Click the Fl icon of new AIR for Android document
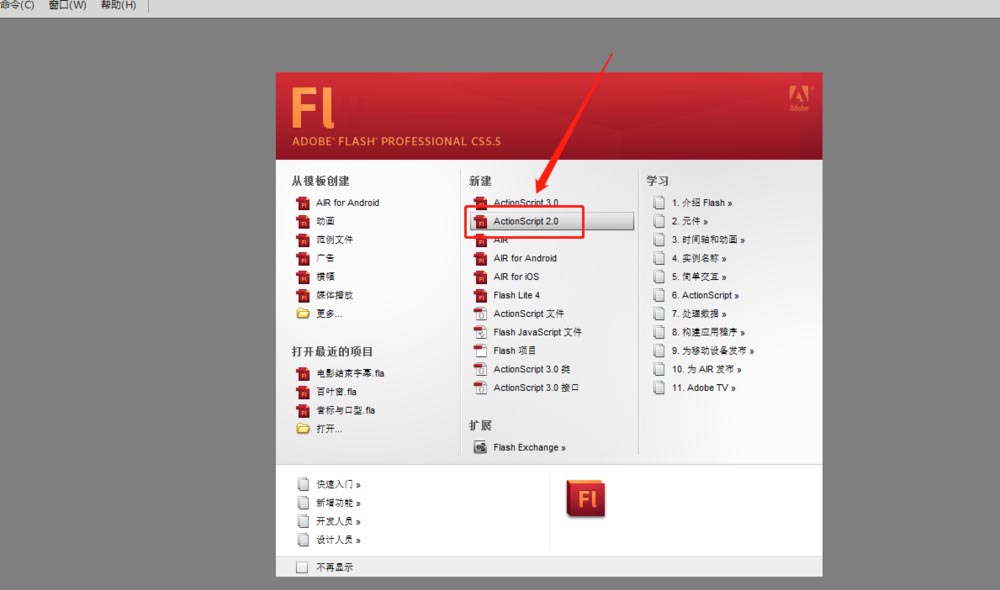Image resolution: width=1000 pixels, height=590 pixels. (x=480, y=258)
